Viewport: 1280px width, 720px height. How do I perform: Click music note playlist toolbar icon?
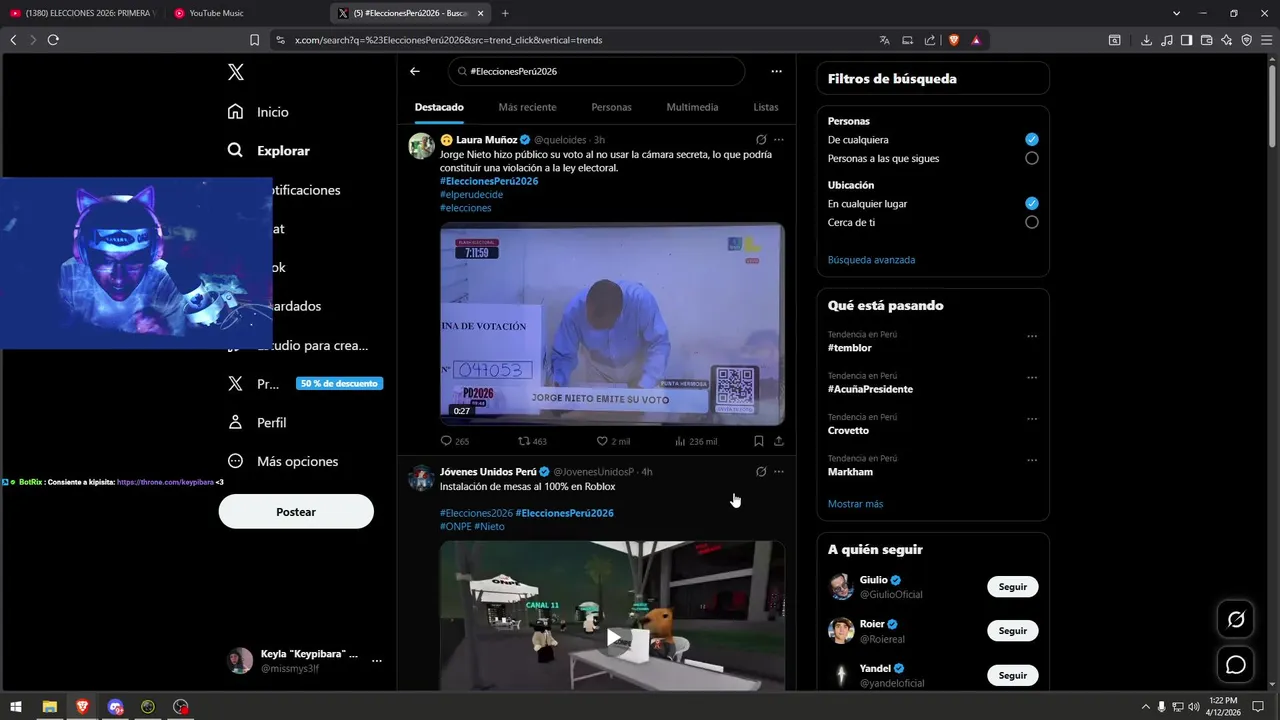pos(1166,40)
